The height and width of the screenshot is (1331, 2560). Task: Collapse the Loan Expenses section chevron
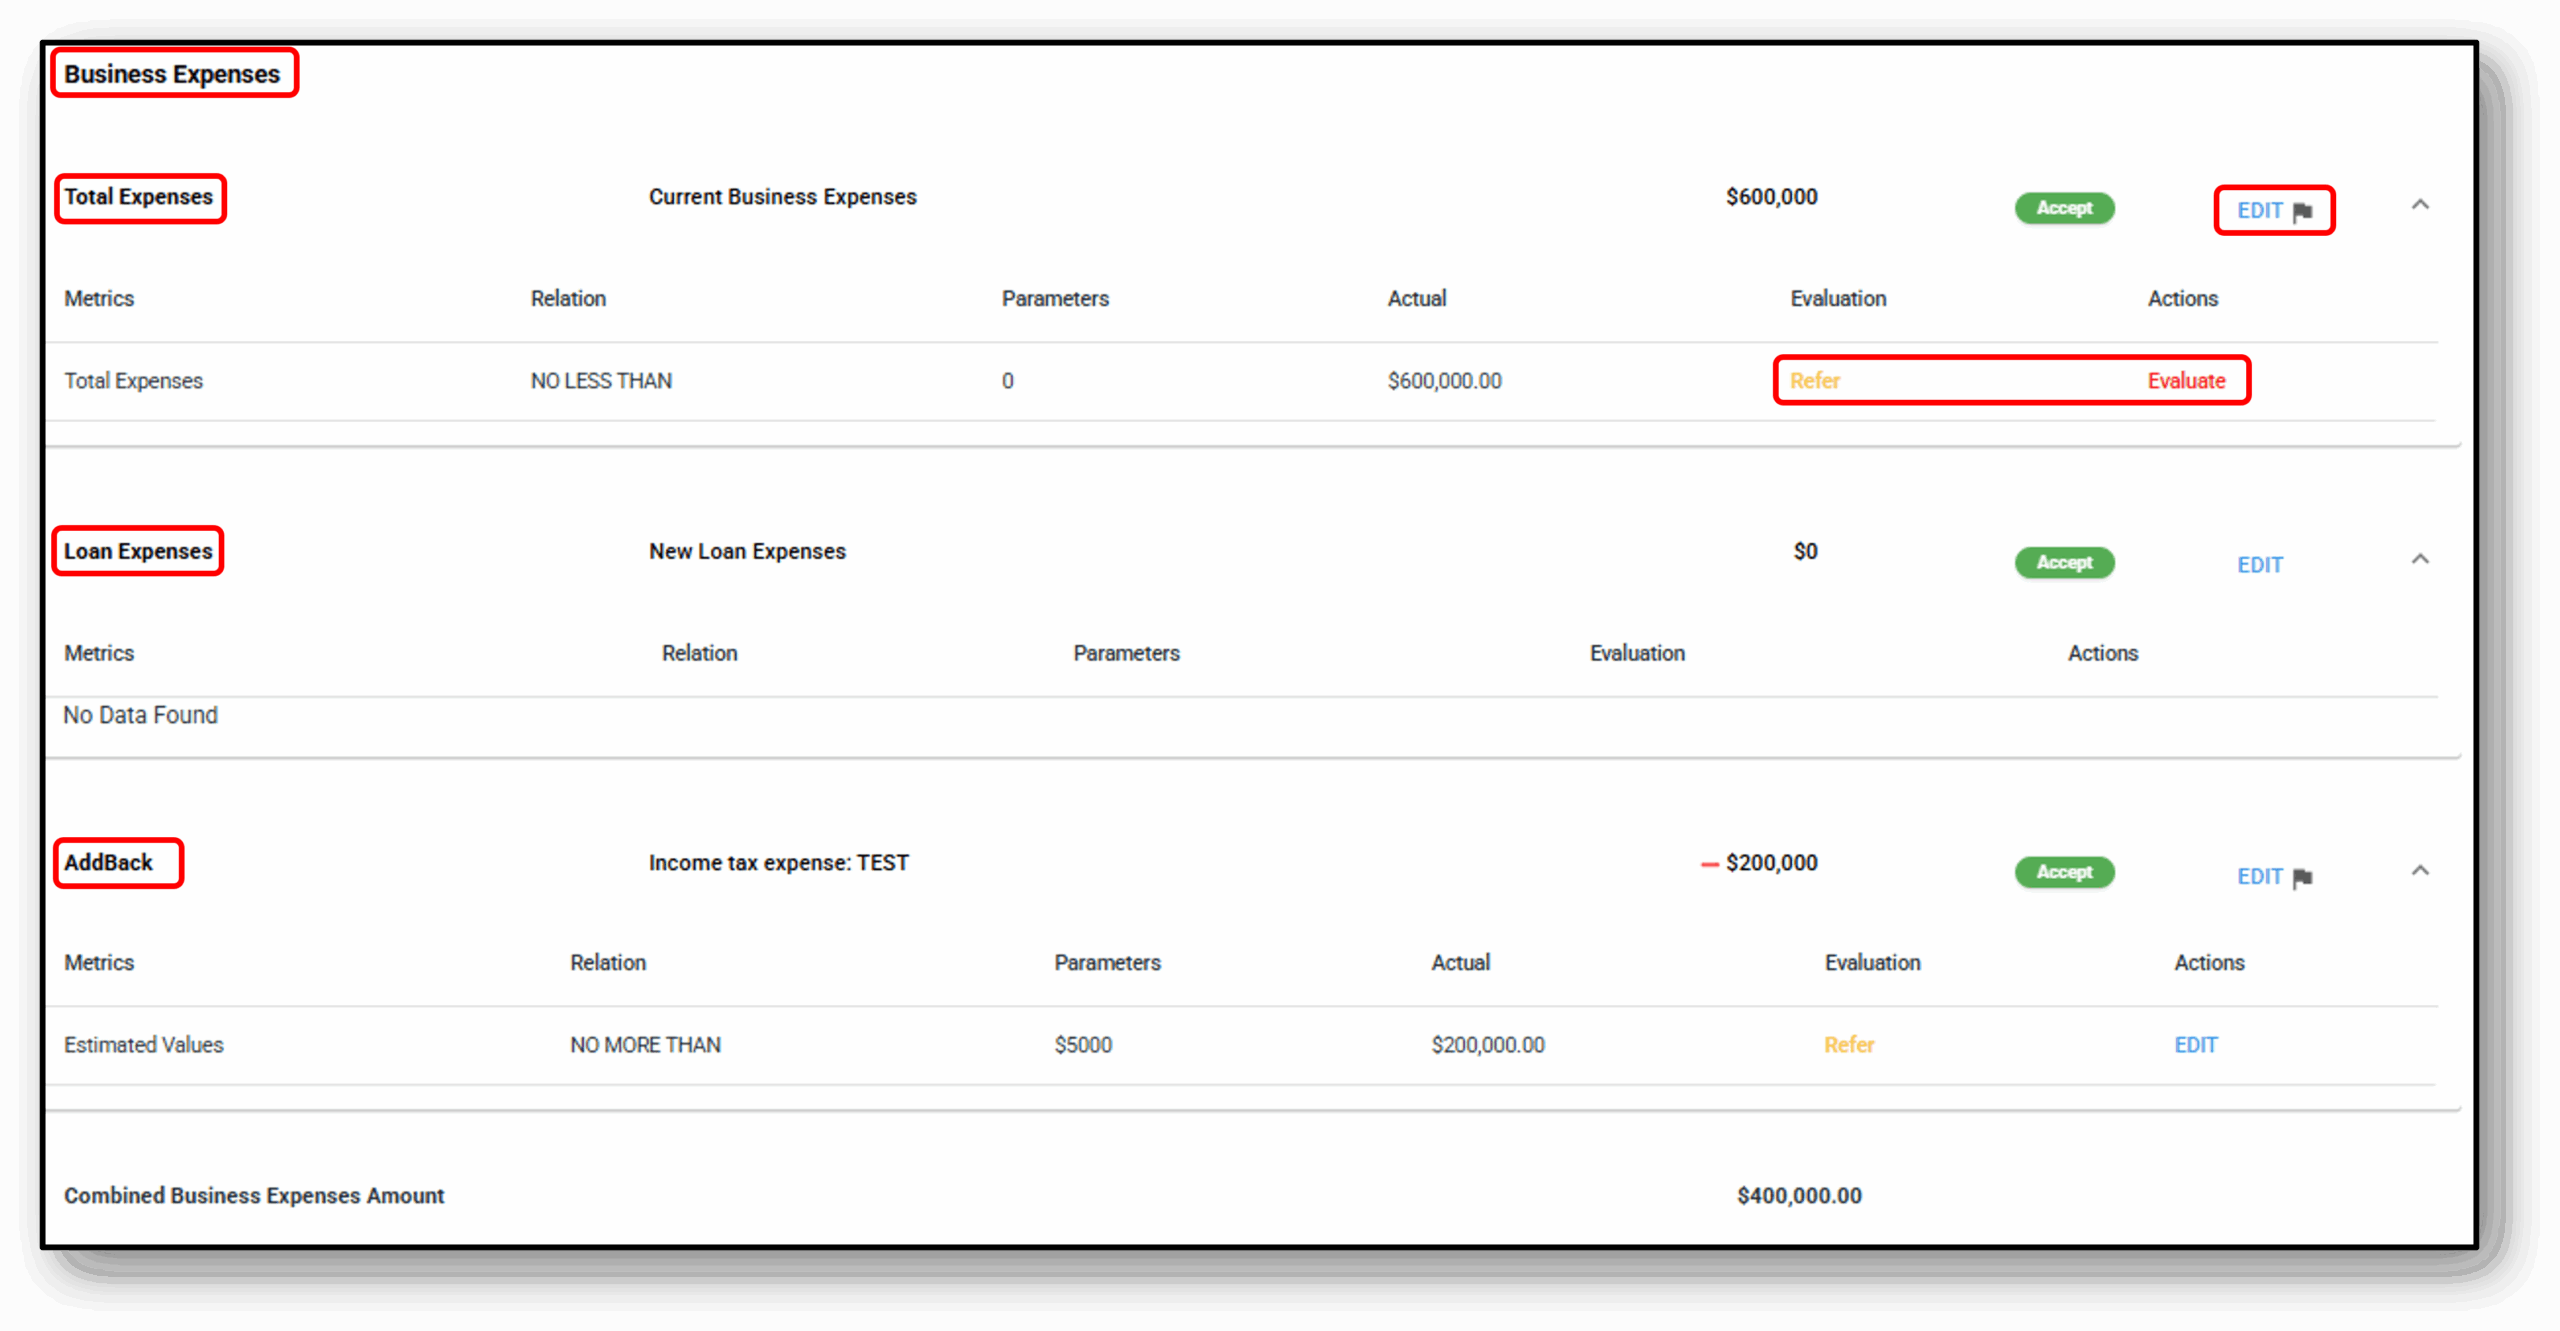2420,559
